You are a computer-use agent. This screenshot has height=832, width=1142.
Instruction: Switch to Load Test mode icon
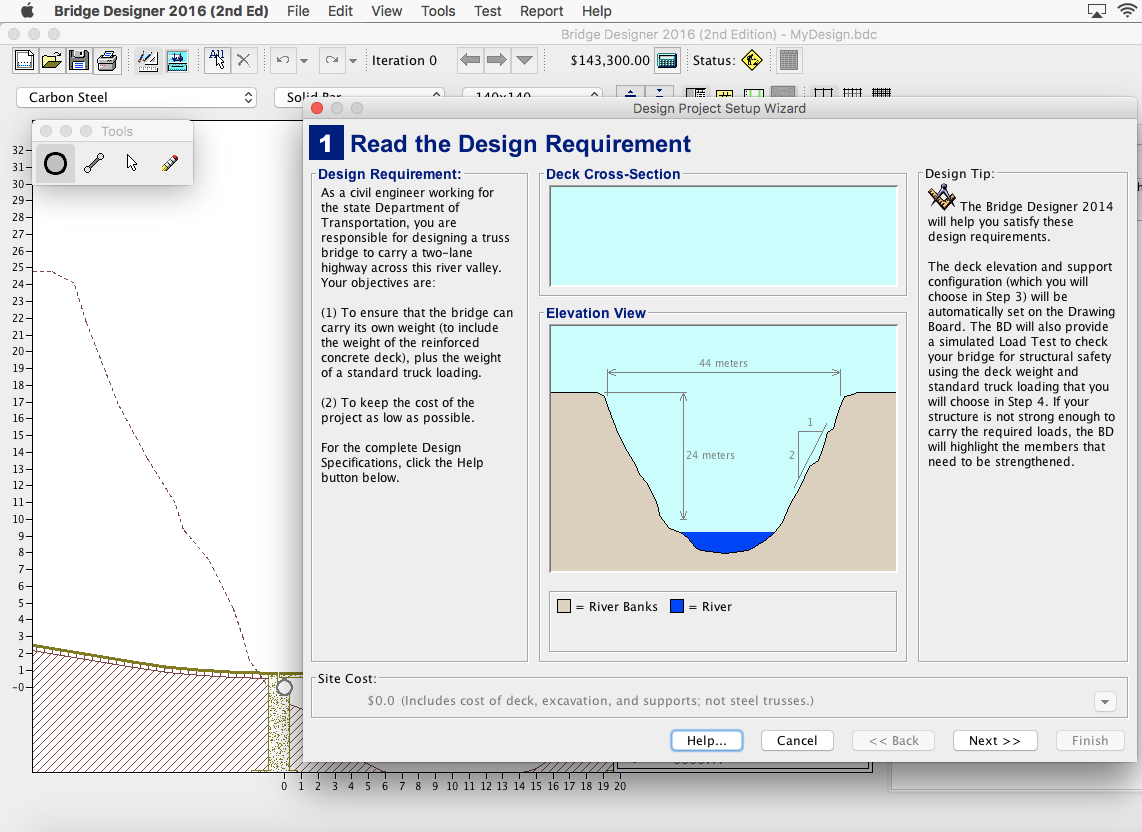[x=178, y=61]
